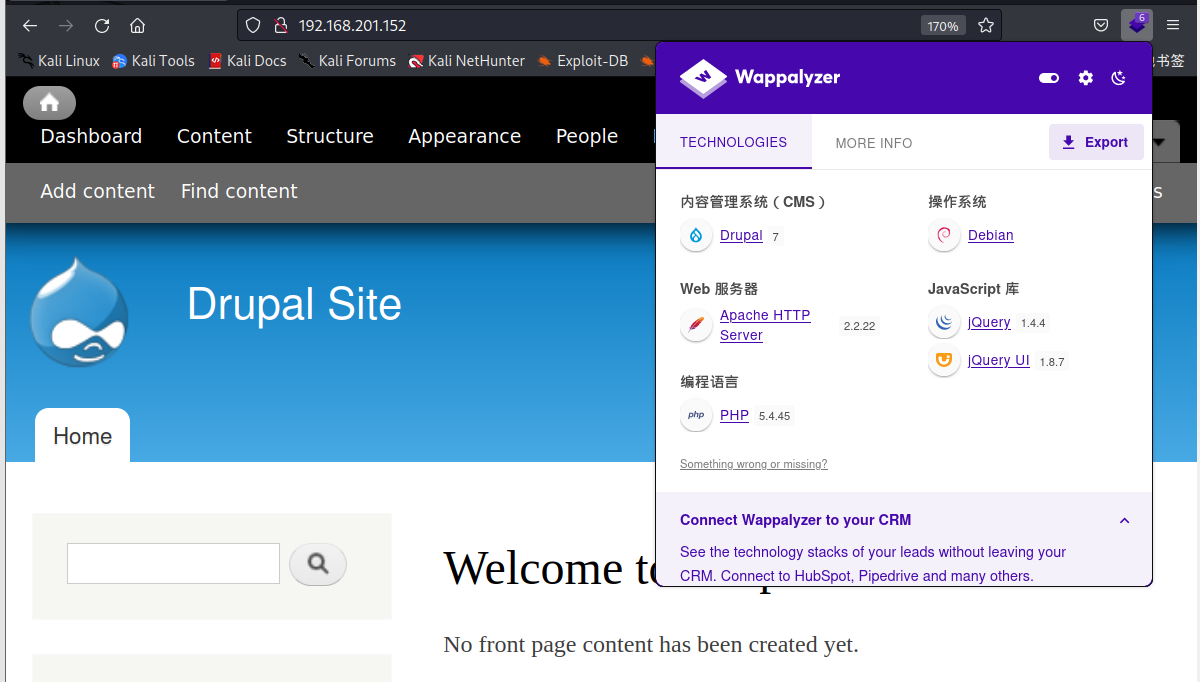1200x682 pixels.
Task: Click the Find content shortcut
Action: (239, 191)
